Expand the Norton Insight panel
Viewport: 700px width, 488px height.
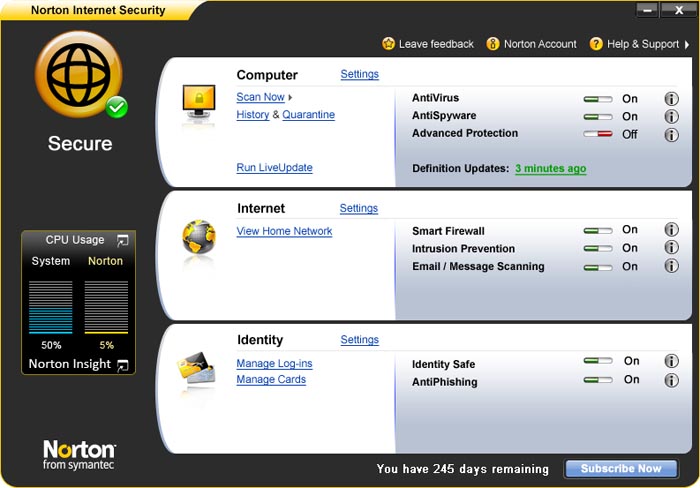122,366
